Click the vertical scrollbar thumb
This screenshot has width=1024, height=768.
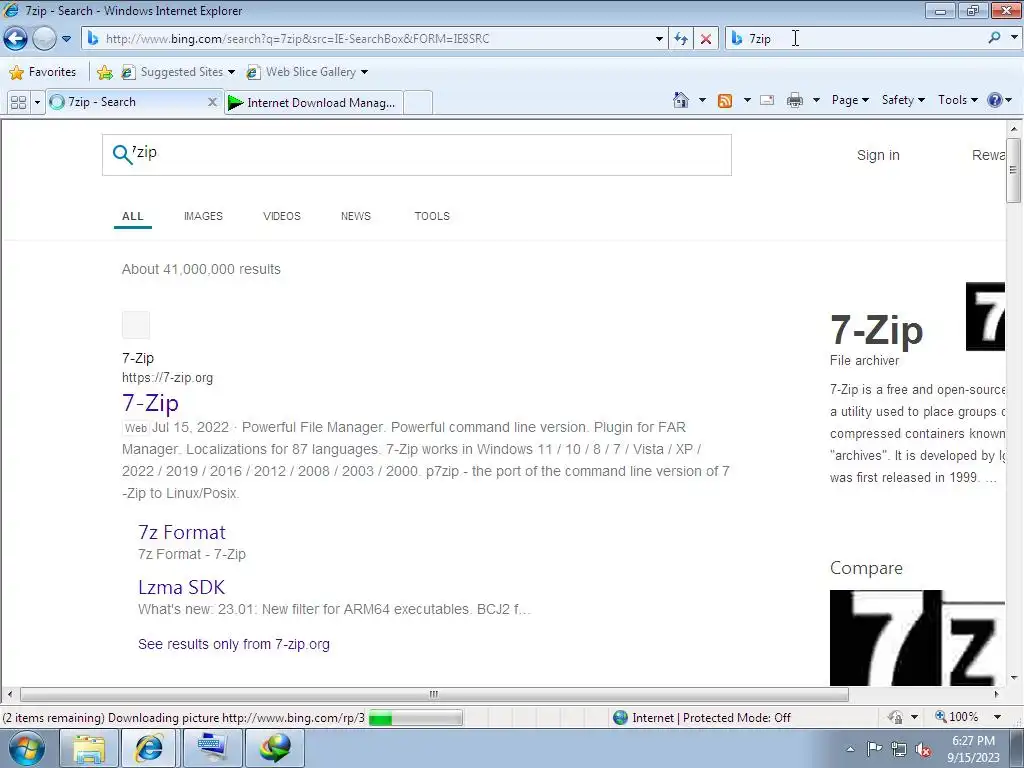[x=1013, y=170]
